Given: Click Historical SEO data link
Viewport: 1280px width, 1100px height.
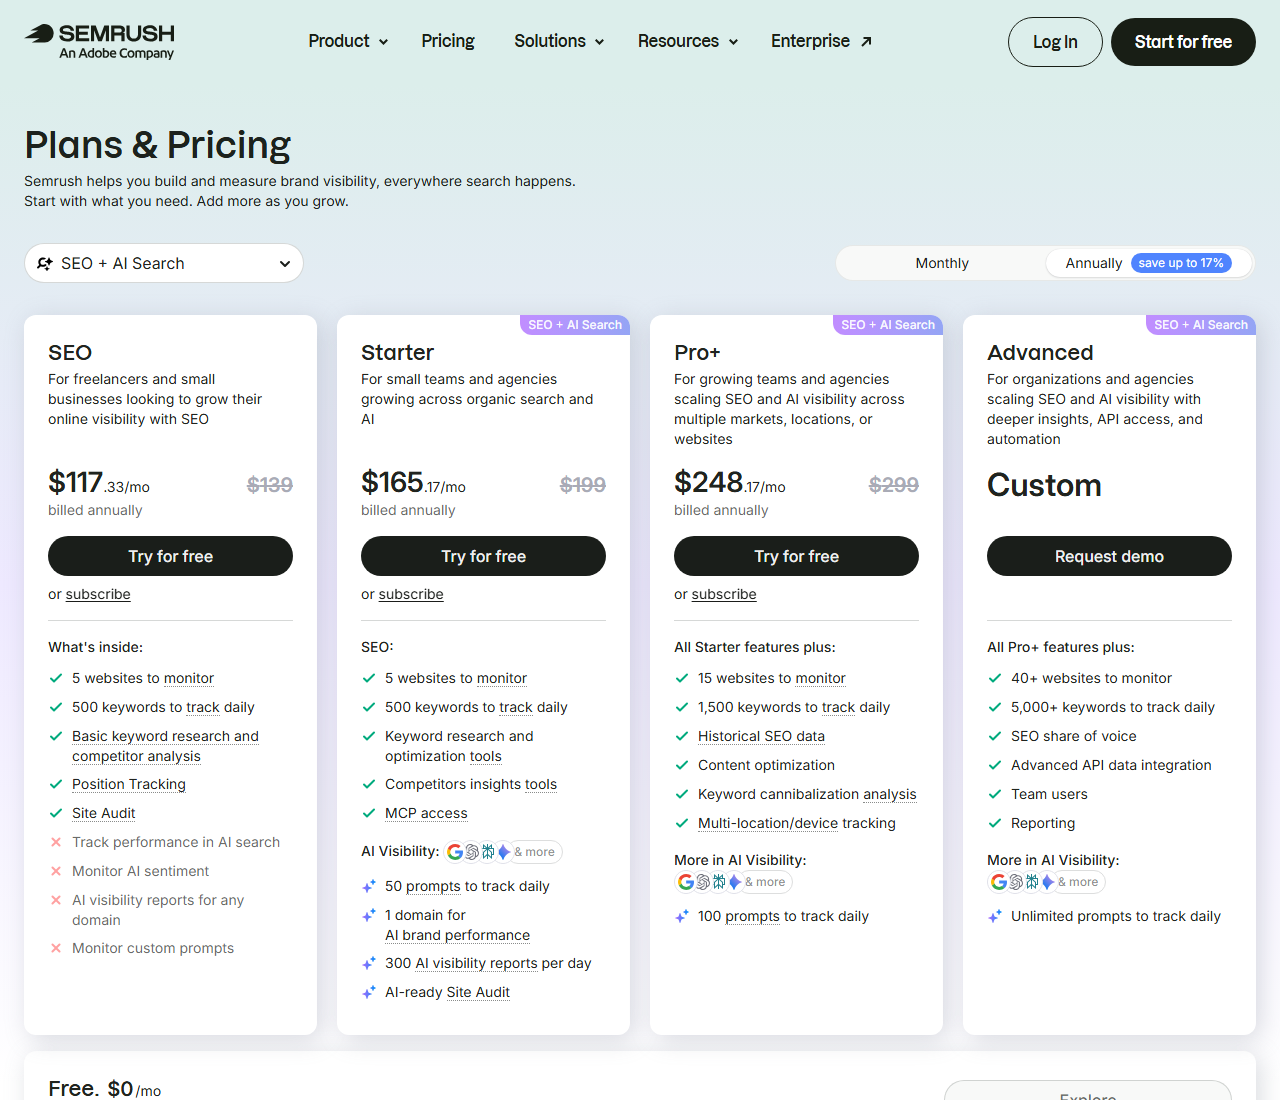Looking at the screenshot, I should click(x=761, y=736).
